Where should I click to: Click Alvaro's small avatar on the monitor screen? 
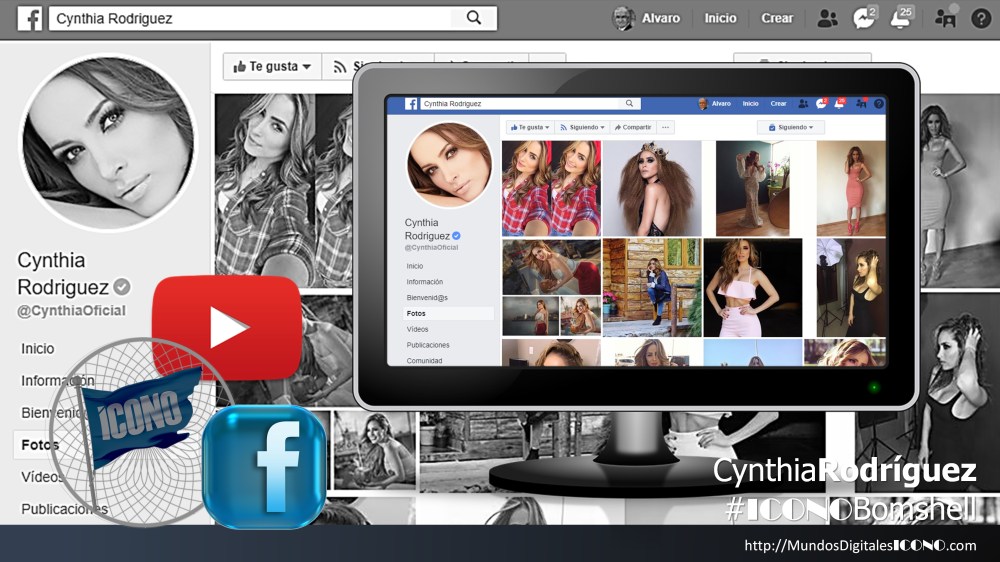coord(703,104)
